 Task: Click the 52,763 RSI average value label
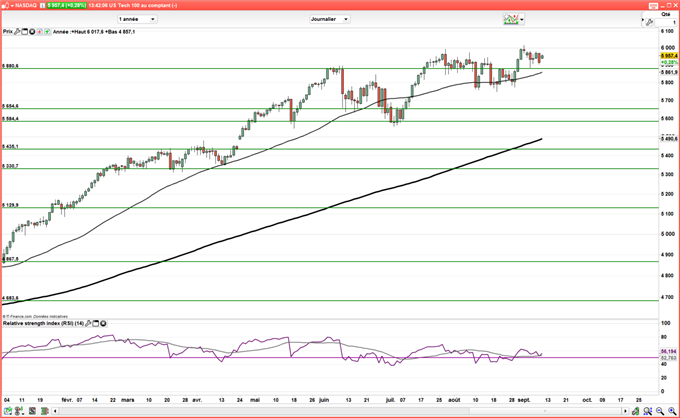pos(669,358)
